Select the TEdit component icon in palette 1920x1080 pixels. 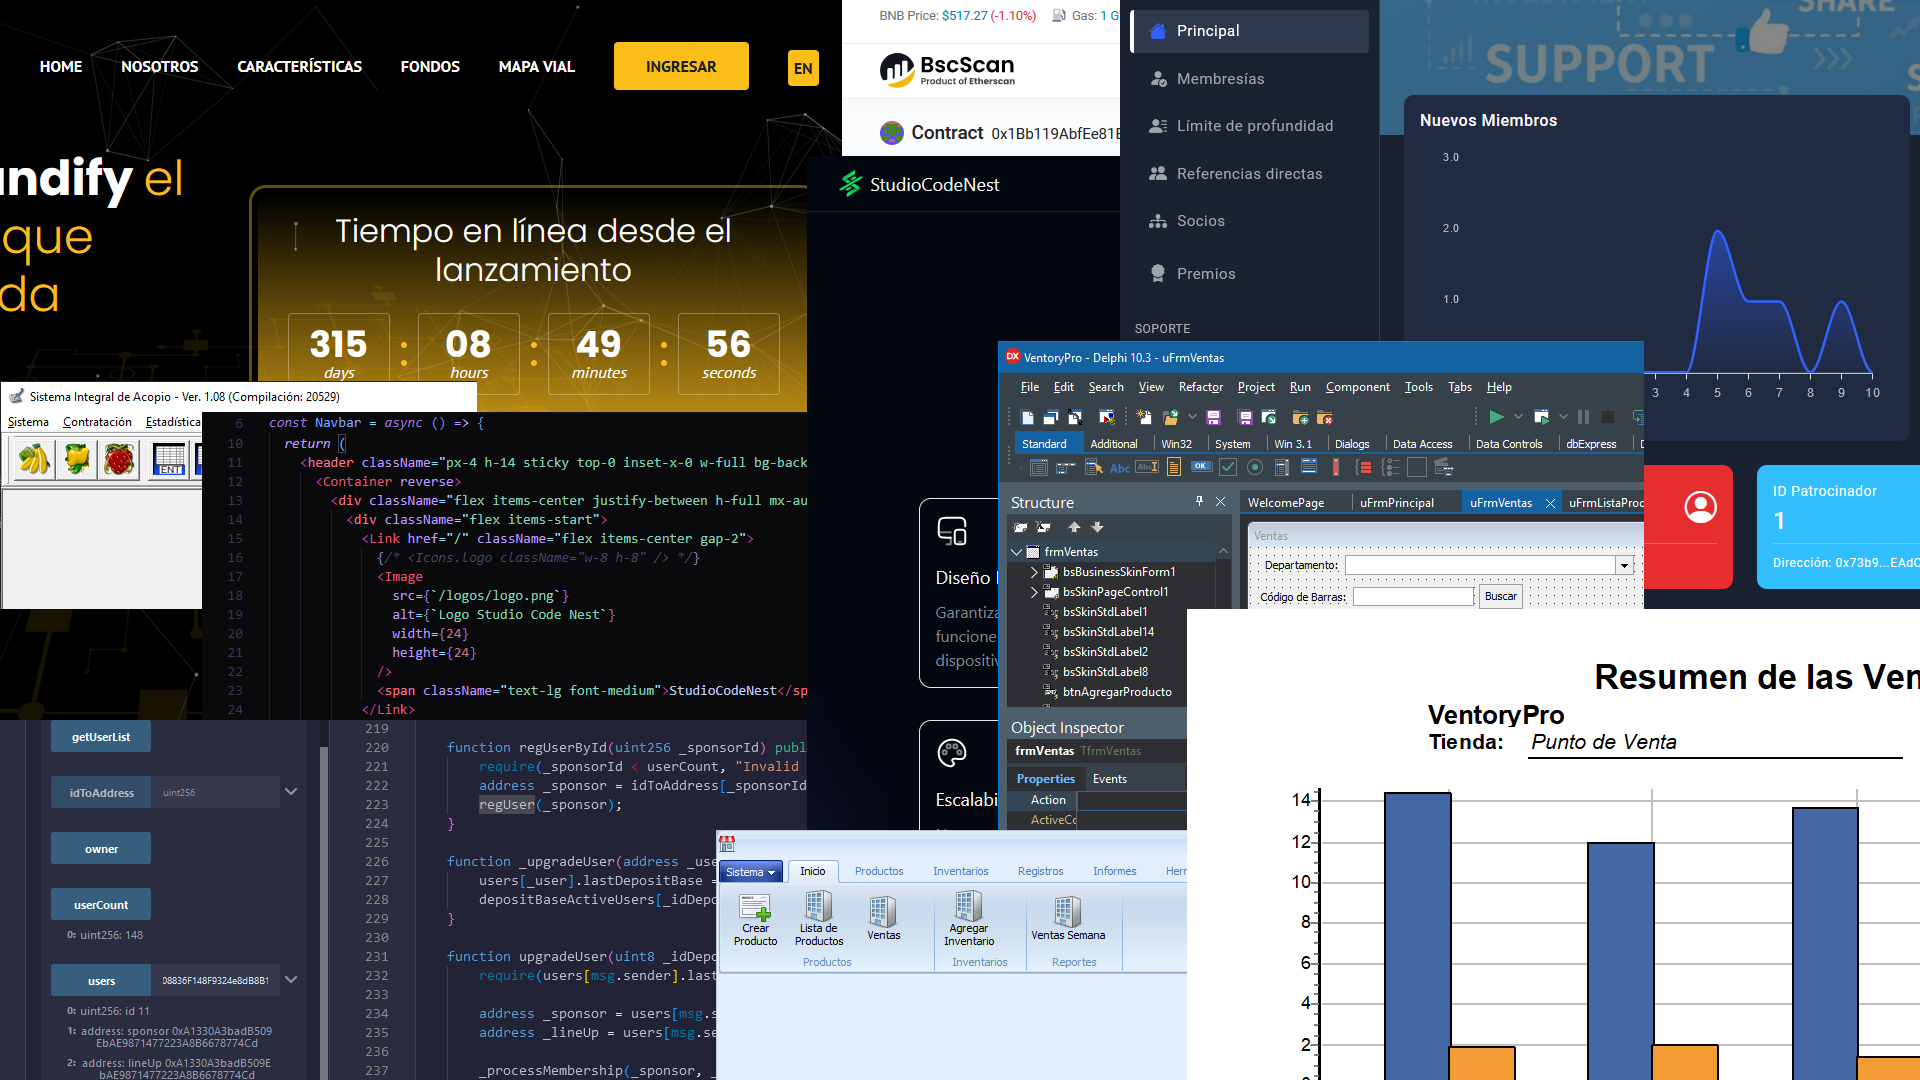pos(1147,467)
